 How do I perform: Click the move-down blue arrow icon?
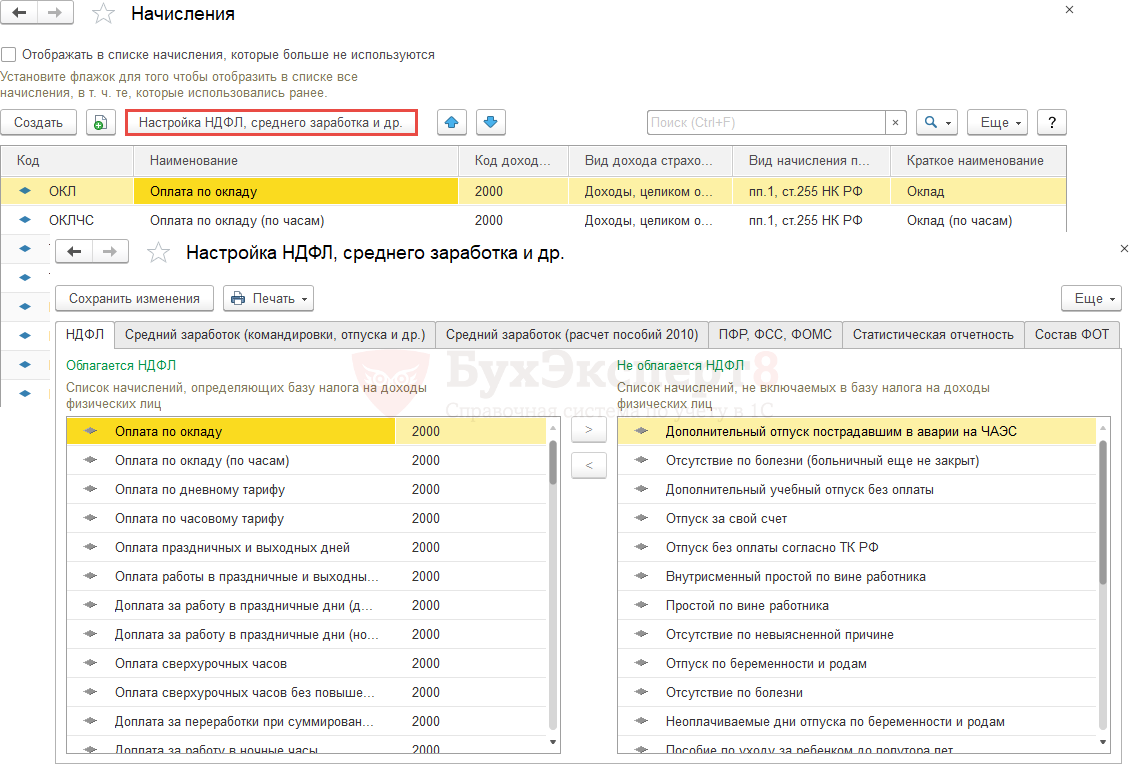[x=490, y=122]
